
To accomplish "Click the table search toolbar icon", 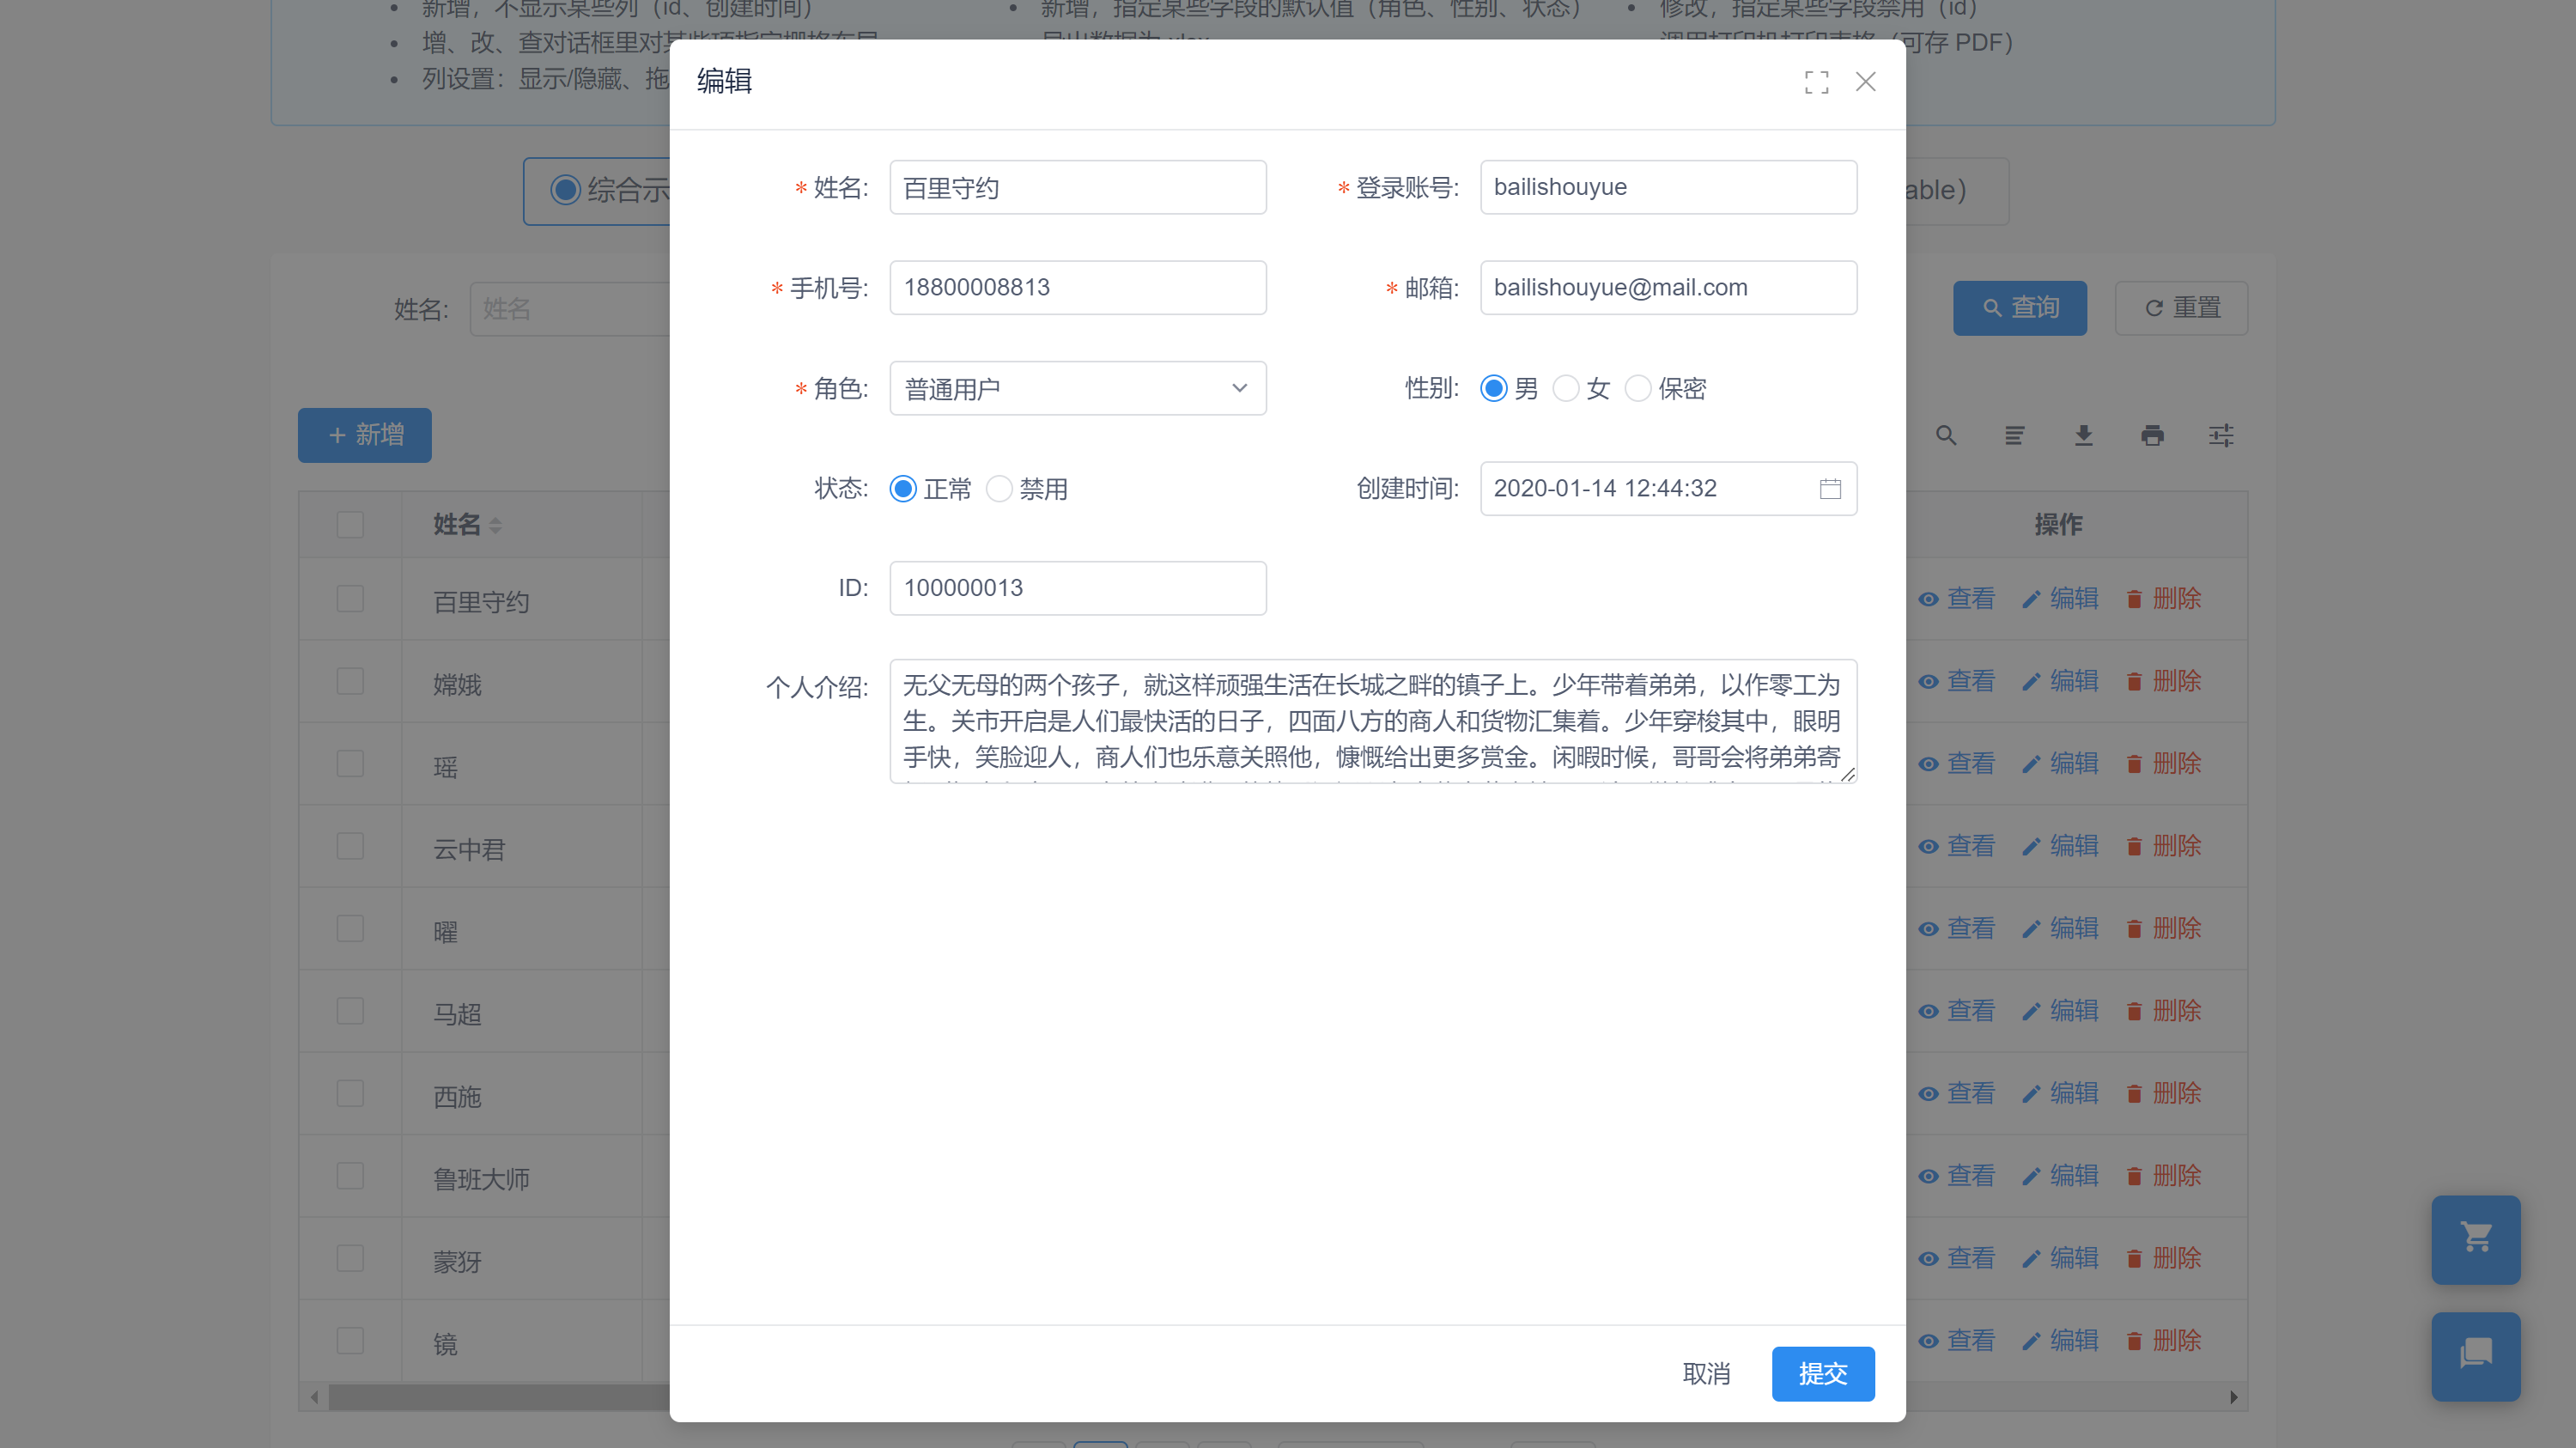I will (1946, 435).
